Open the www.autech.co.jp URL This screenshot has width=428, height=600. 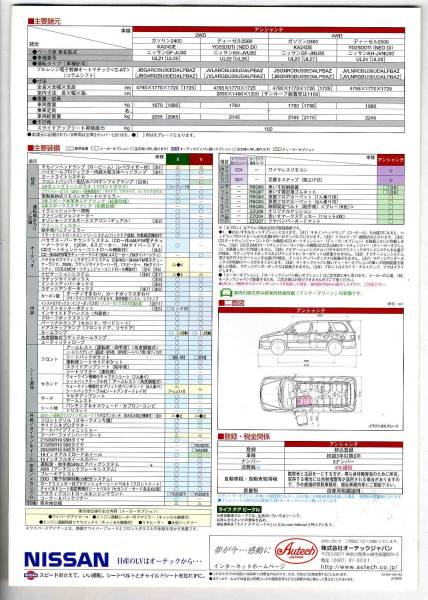[358, 567]
